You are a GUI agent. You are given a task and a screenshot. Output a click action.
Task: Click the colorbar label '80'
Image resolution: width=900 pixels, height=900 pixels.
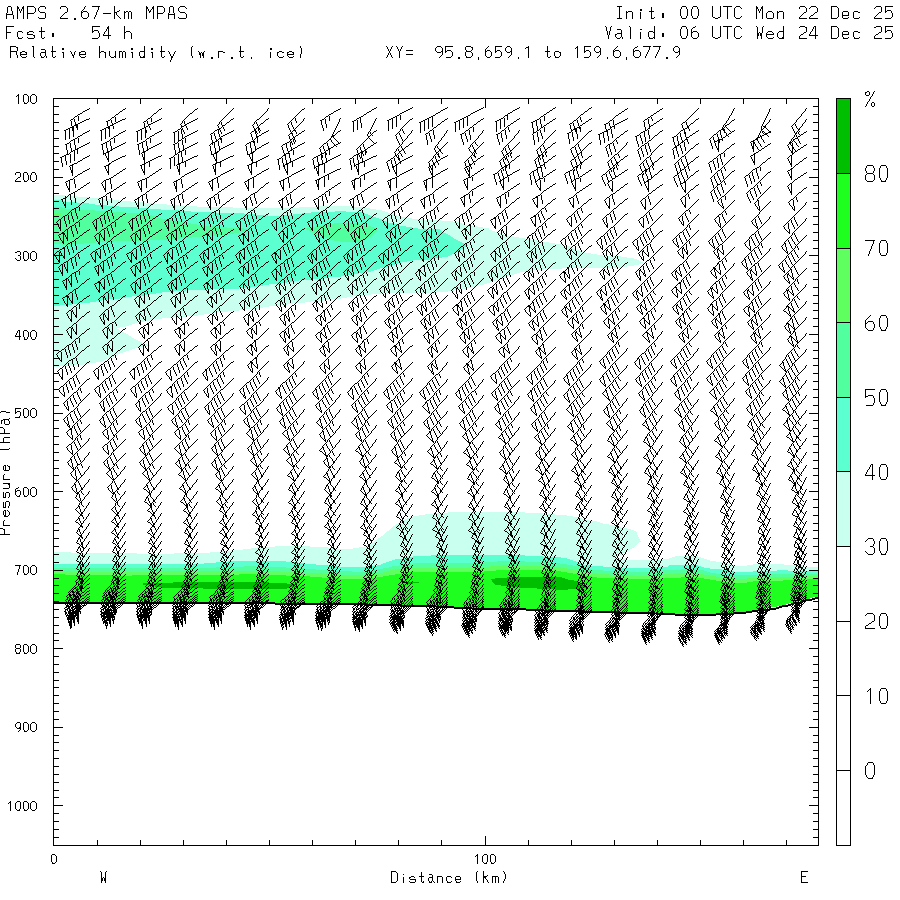pos(876,174)
